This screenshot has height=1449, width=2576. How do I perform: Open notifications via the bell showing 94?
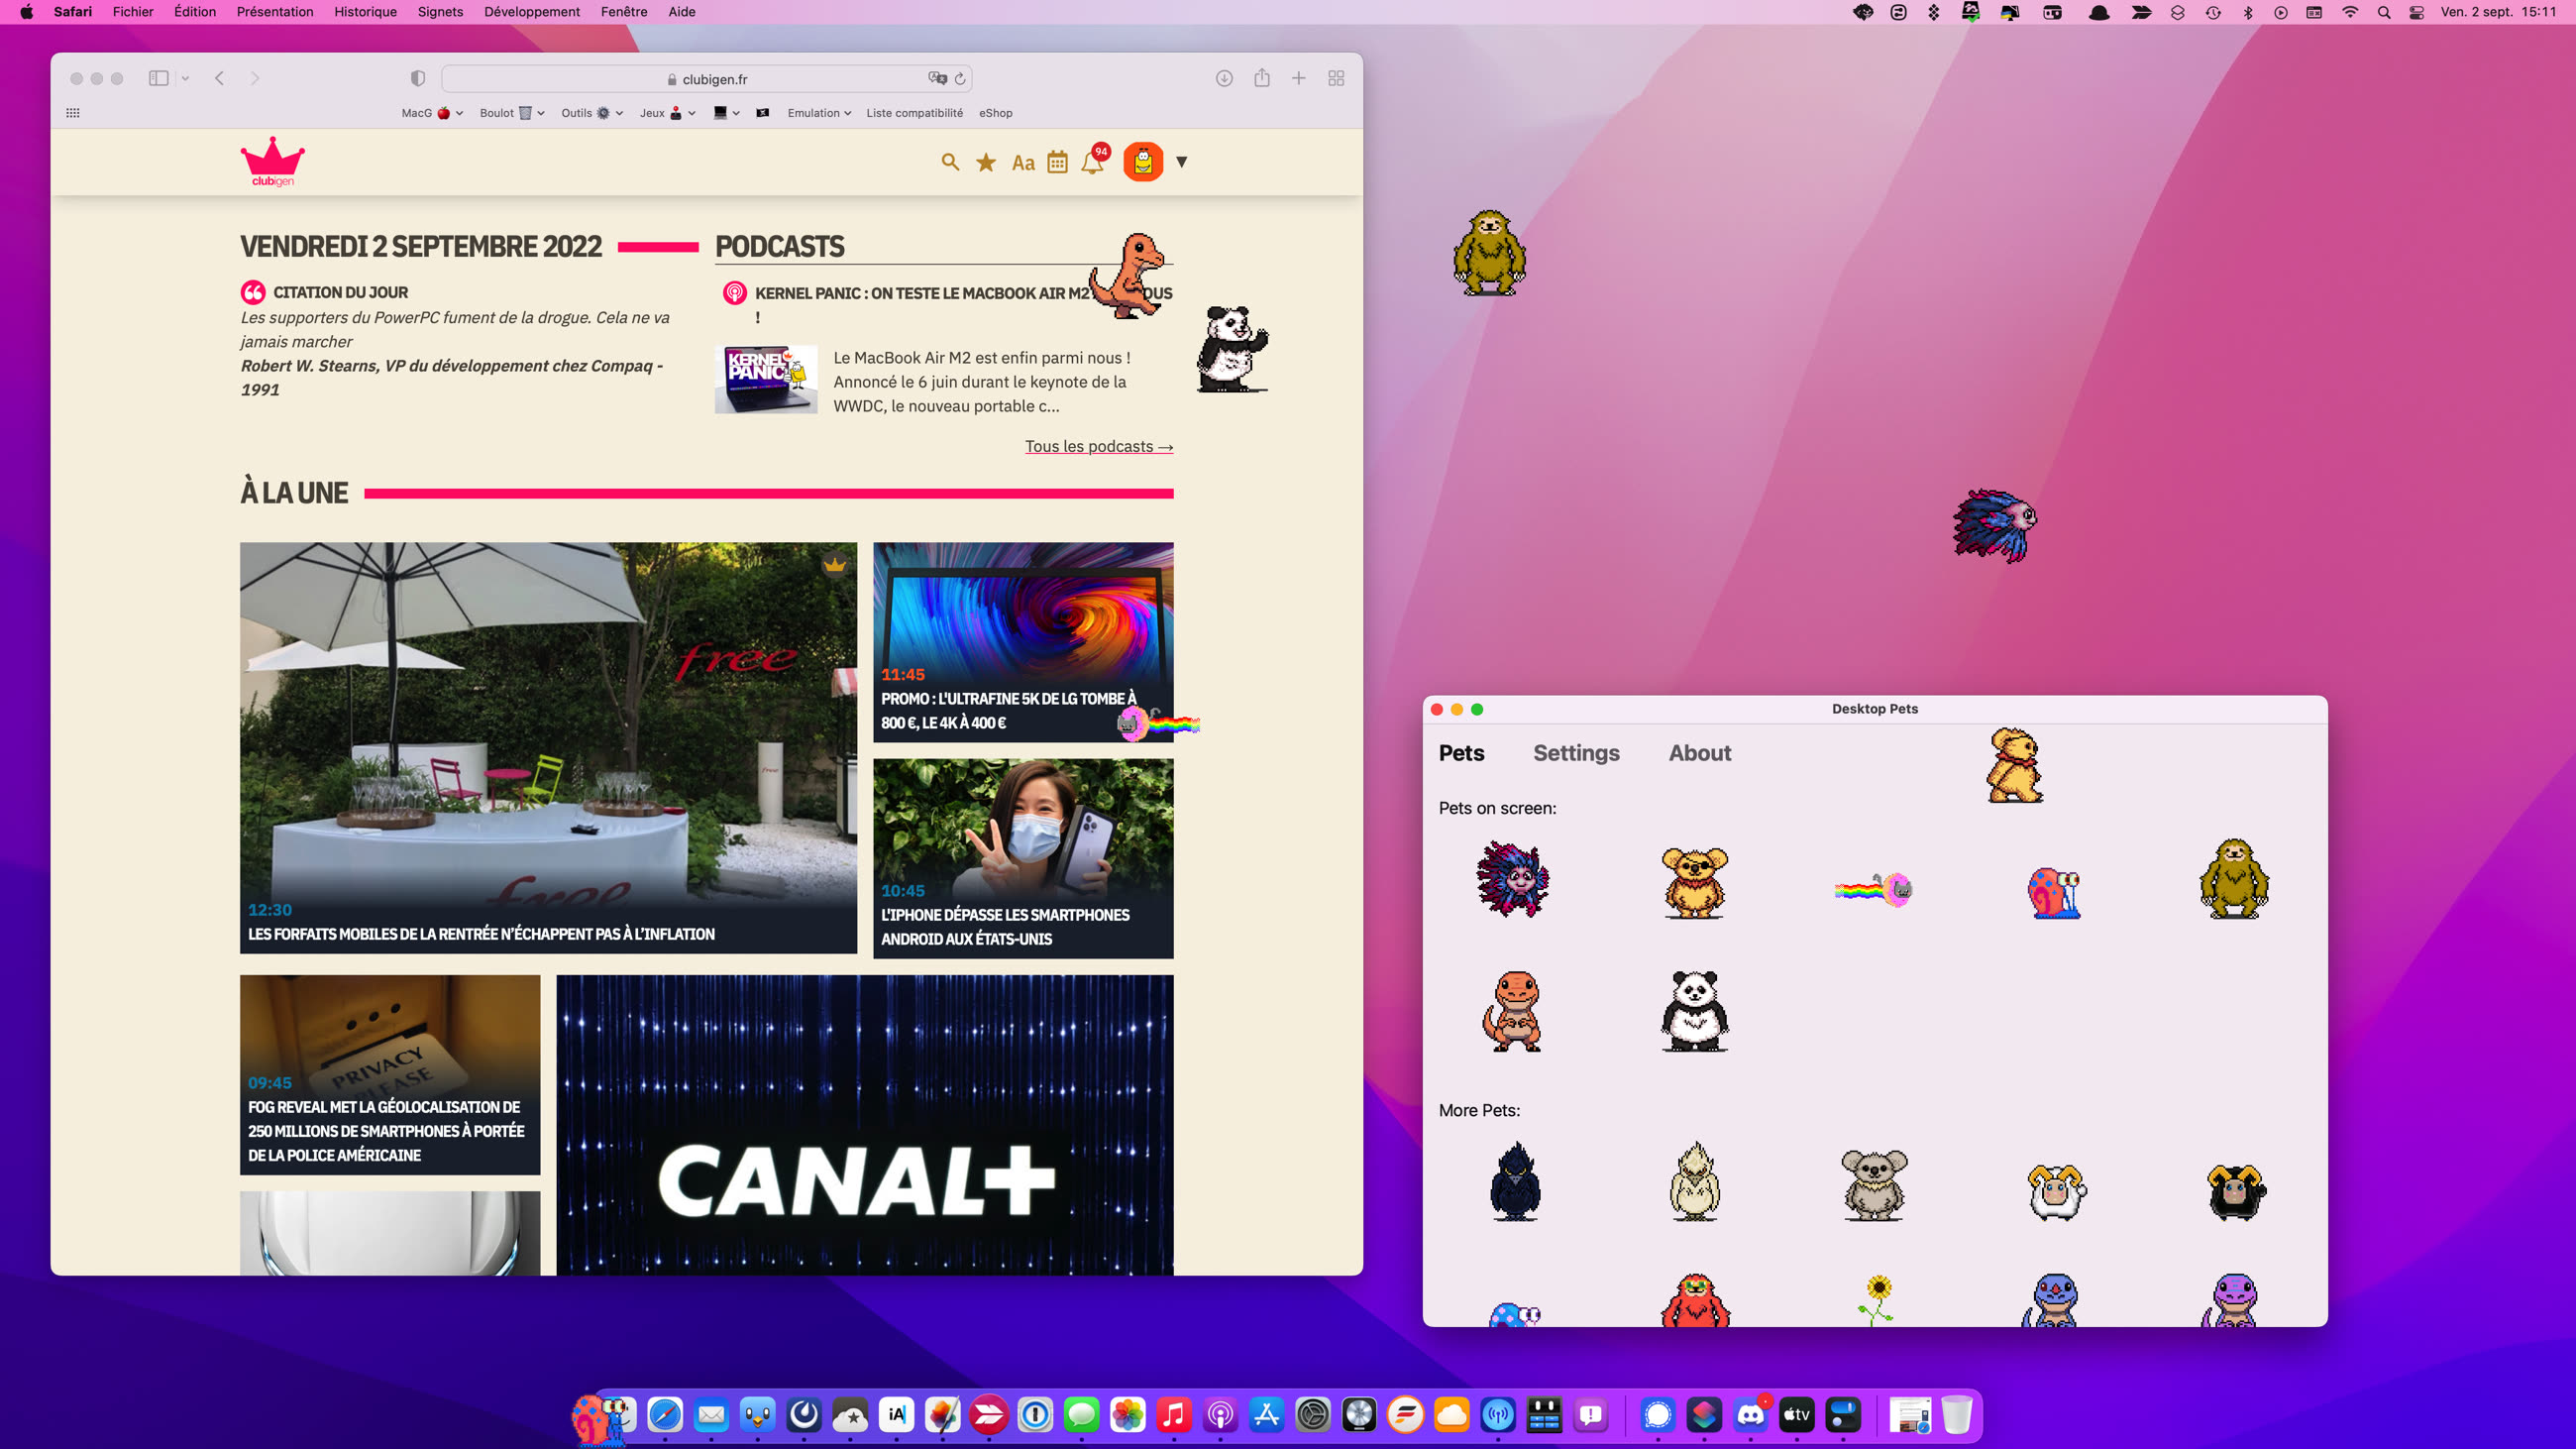[x=1092, y=162]
